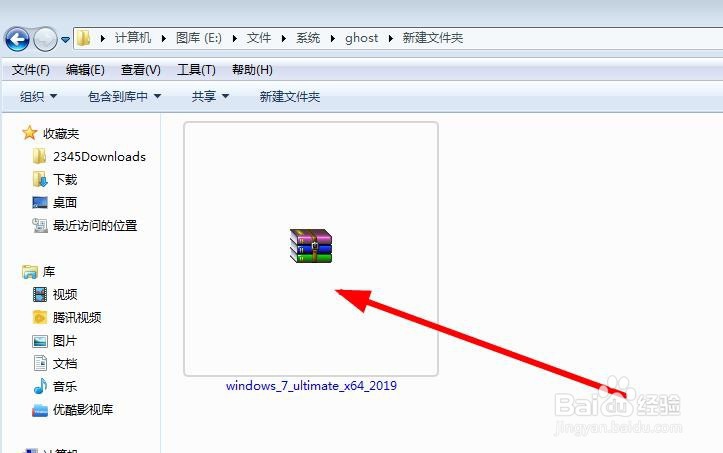The image size is (723, 453).
Task: Open the 音乐 library
Action: (x=65, y=387)
